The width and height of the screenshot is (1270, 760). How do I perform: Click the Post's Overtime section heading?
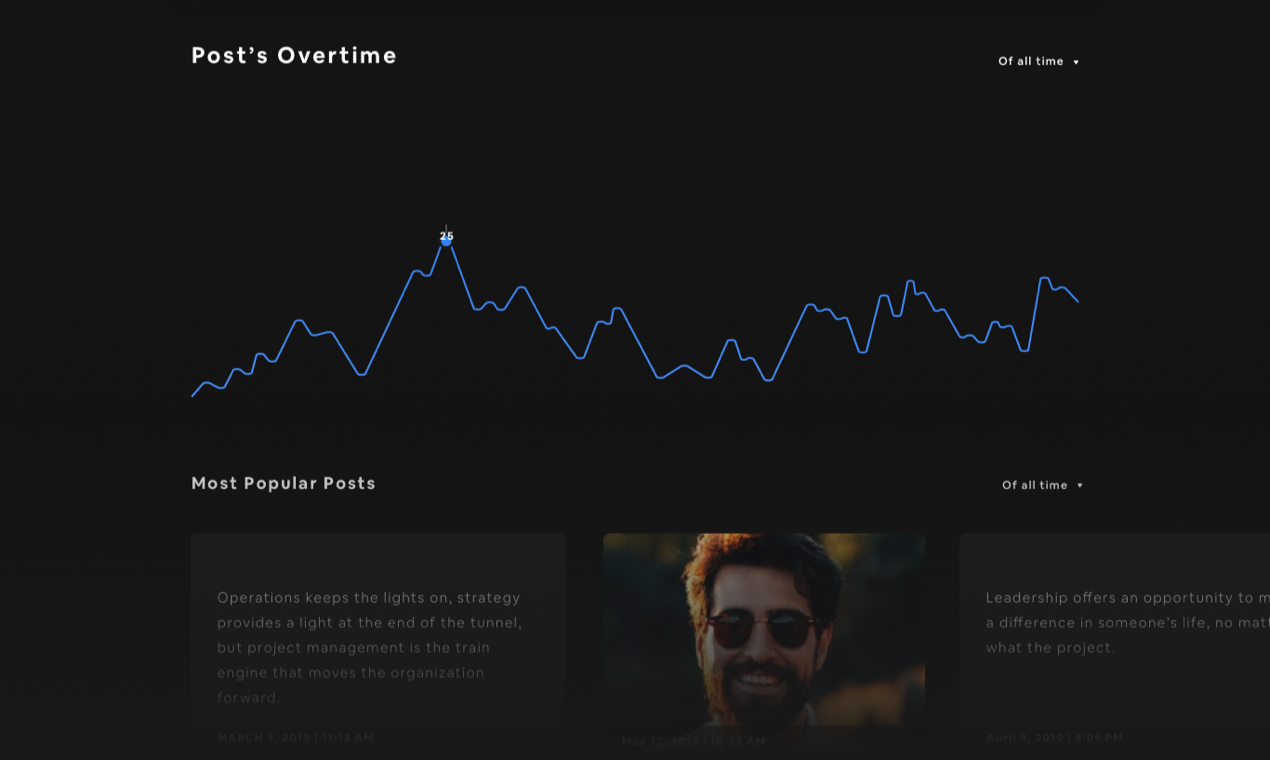pos(293,55)
